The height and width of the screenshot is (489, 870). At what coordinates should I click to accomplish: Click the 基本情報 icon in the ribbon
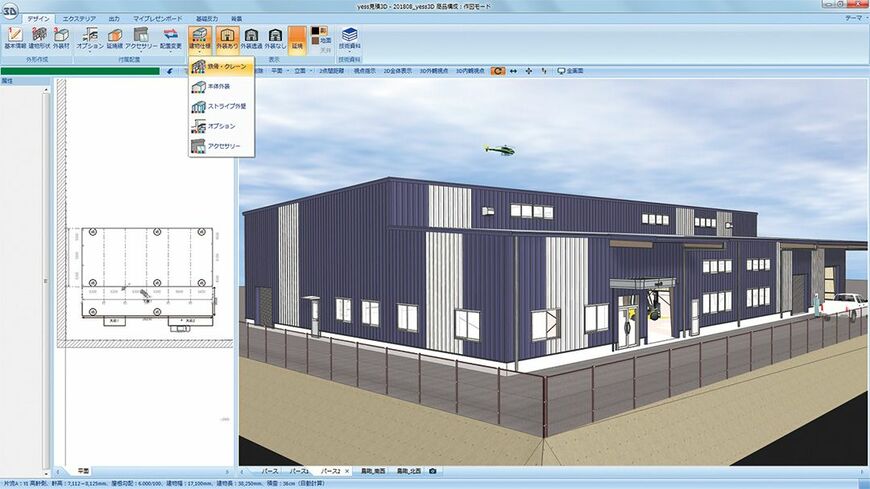(16, 38)
